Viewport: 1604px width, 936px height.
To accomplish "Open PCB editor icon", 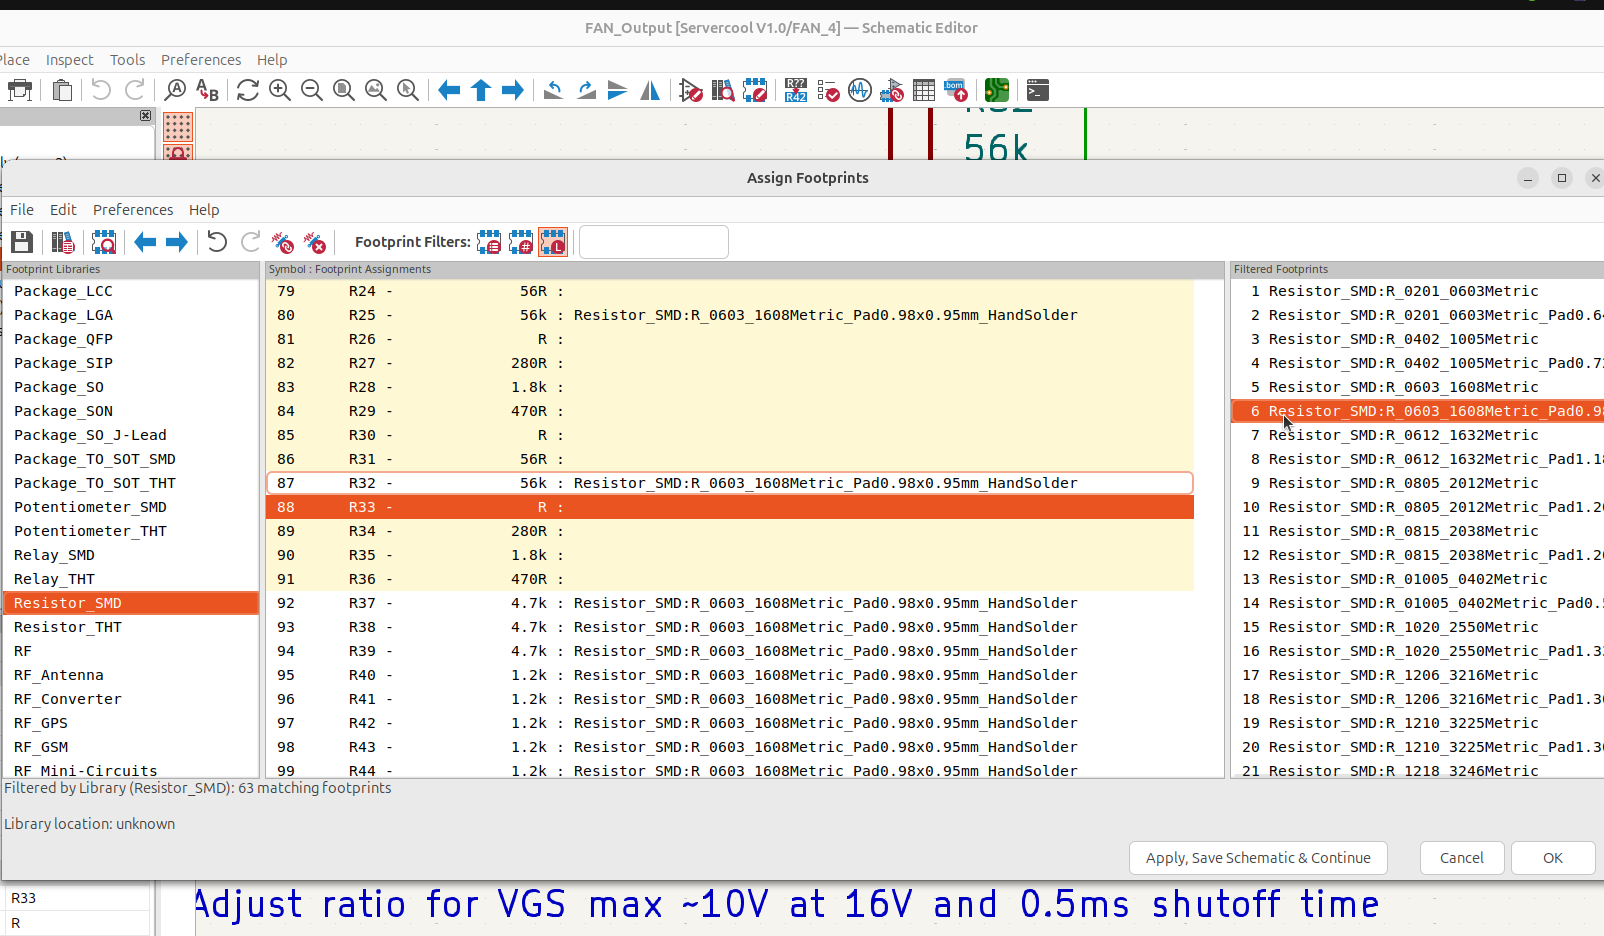I will coord(997,91).
